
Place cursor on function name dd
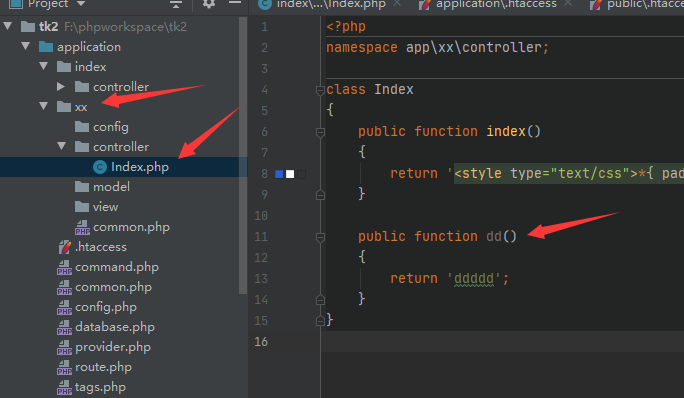pos(494,237)
